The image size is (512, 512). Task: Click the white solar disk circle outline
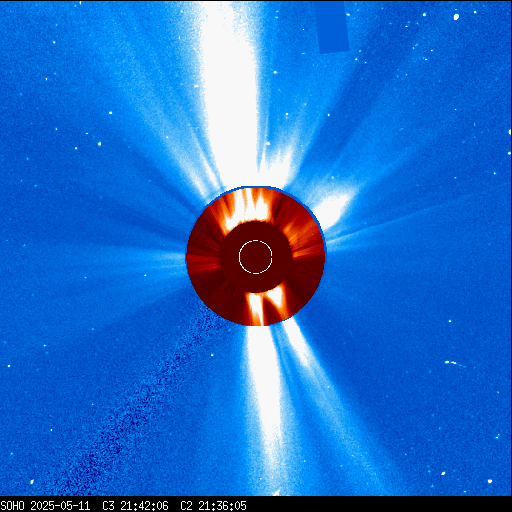coord(256,257)
